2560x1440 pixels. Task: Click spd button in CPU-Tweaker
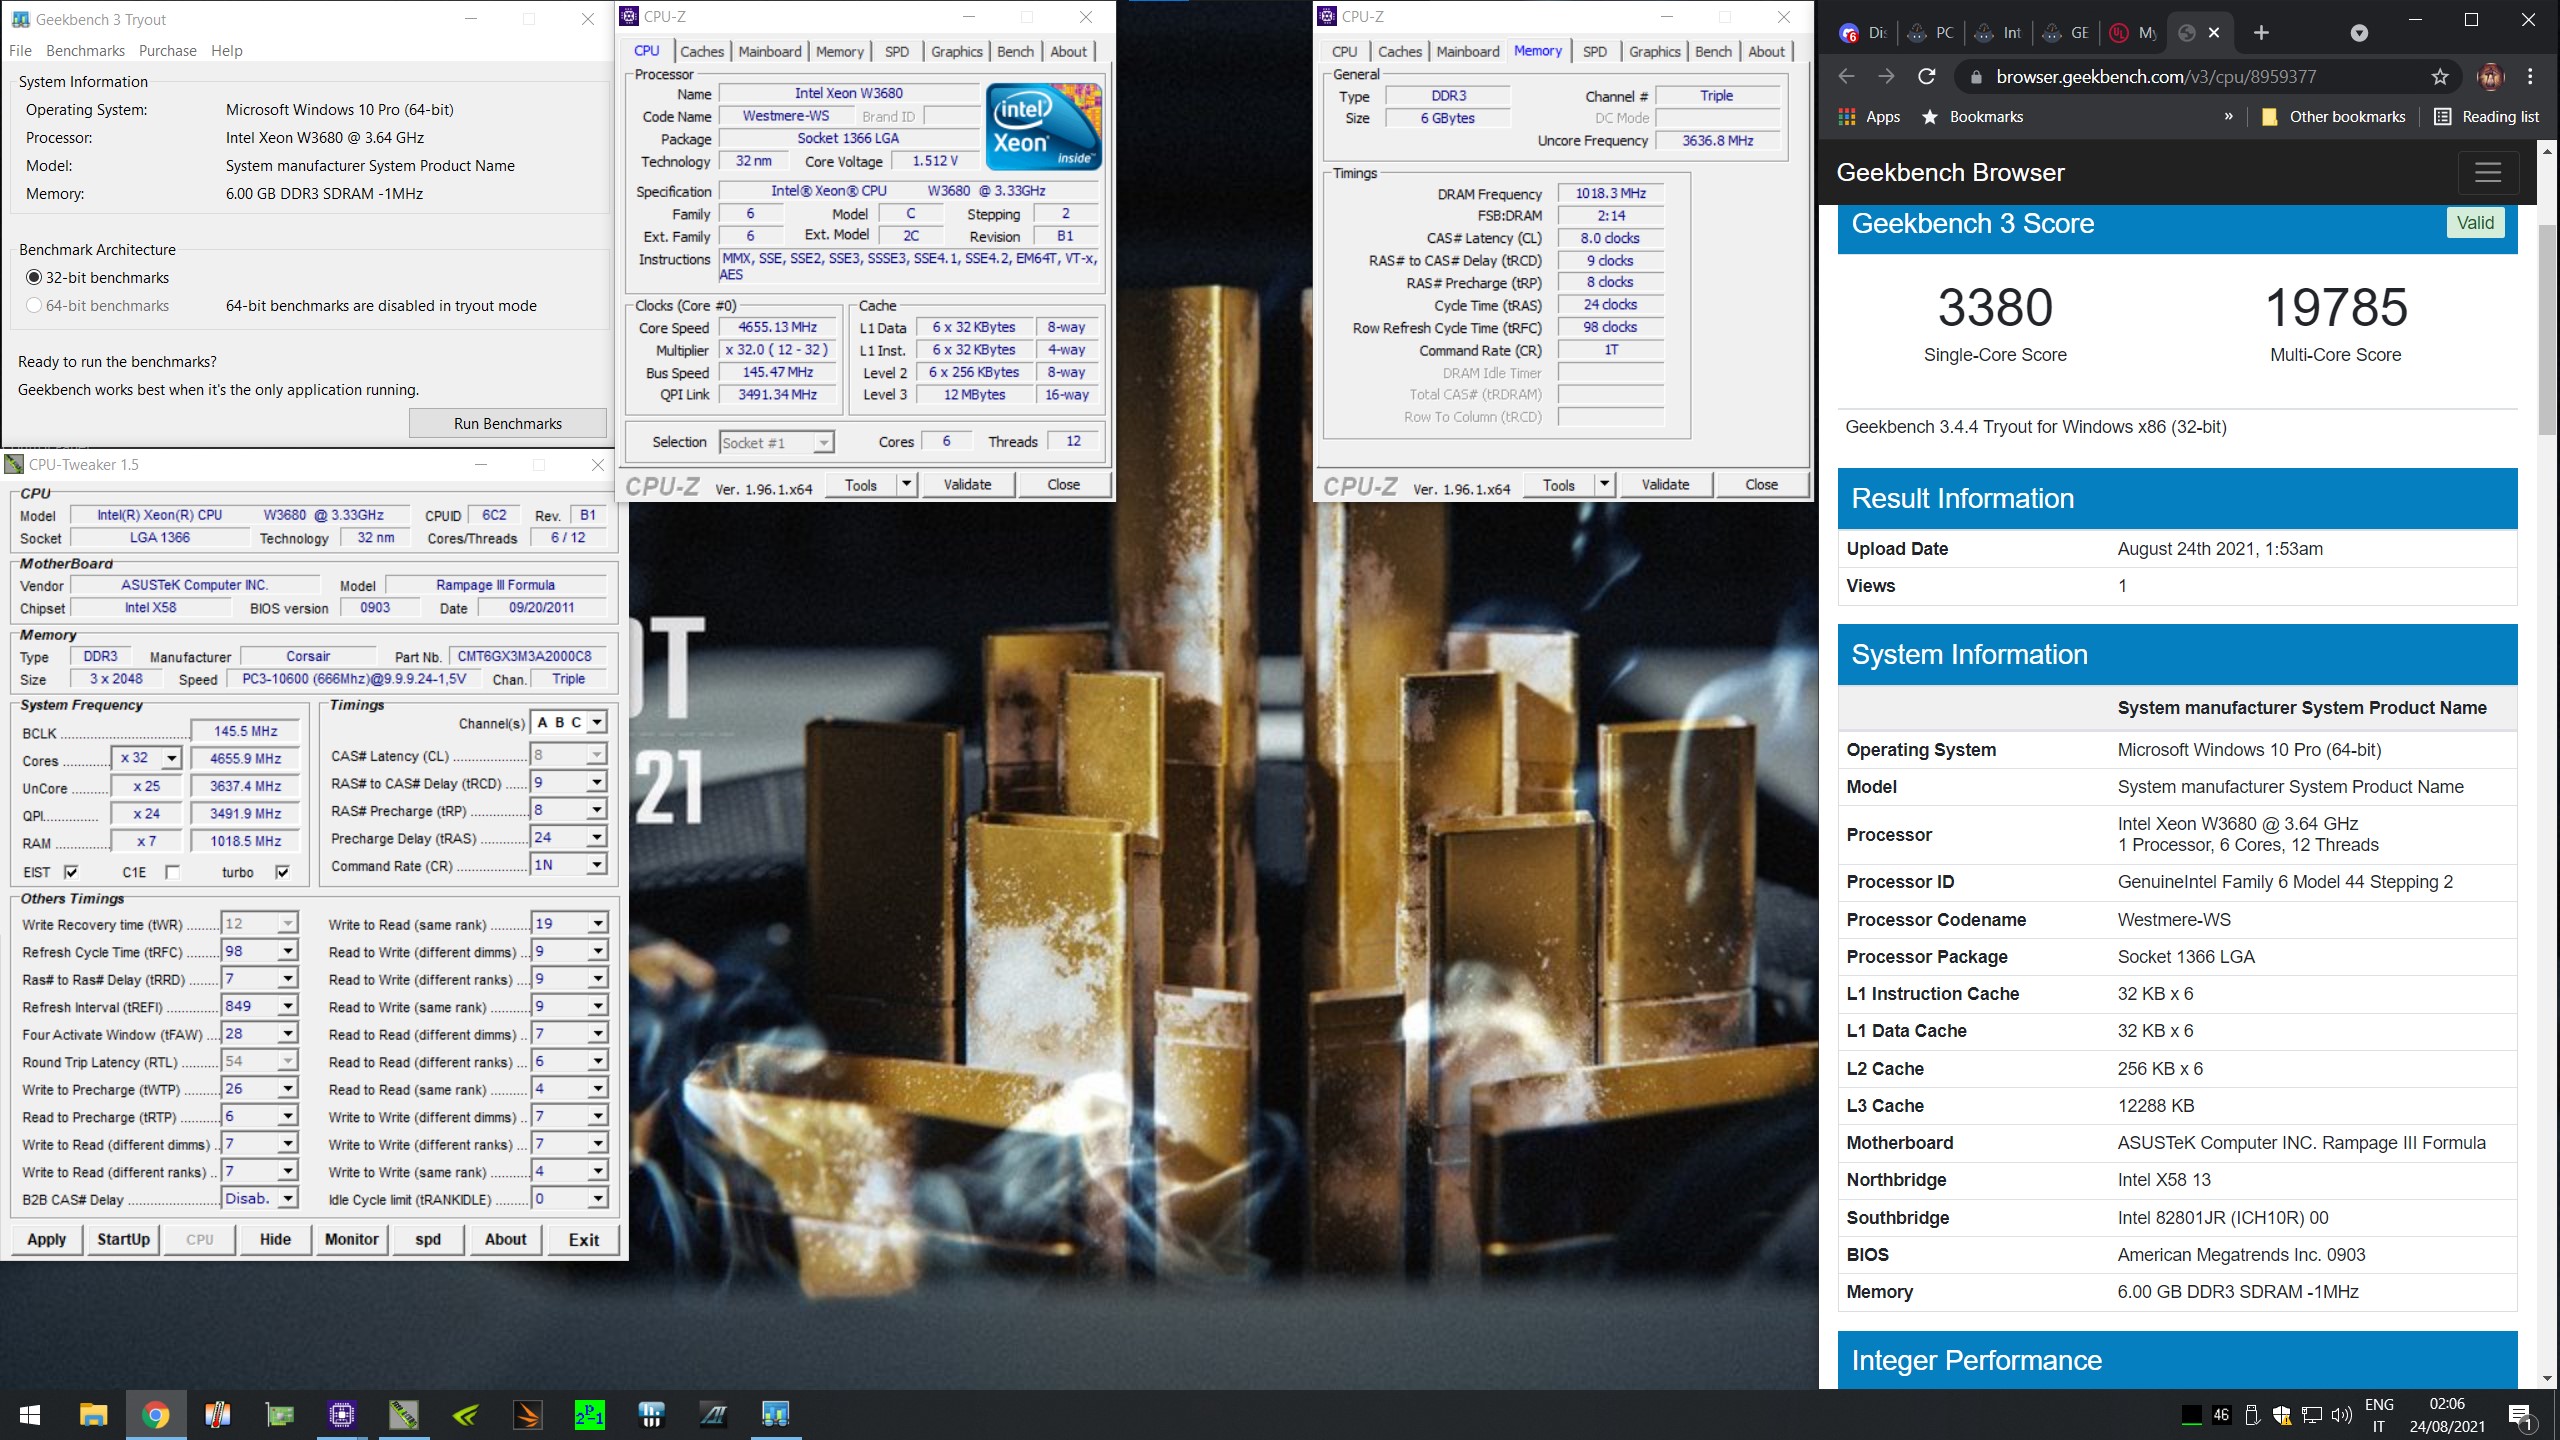[x=428, y=1240]
